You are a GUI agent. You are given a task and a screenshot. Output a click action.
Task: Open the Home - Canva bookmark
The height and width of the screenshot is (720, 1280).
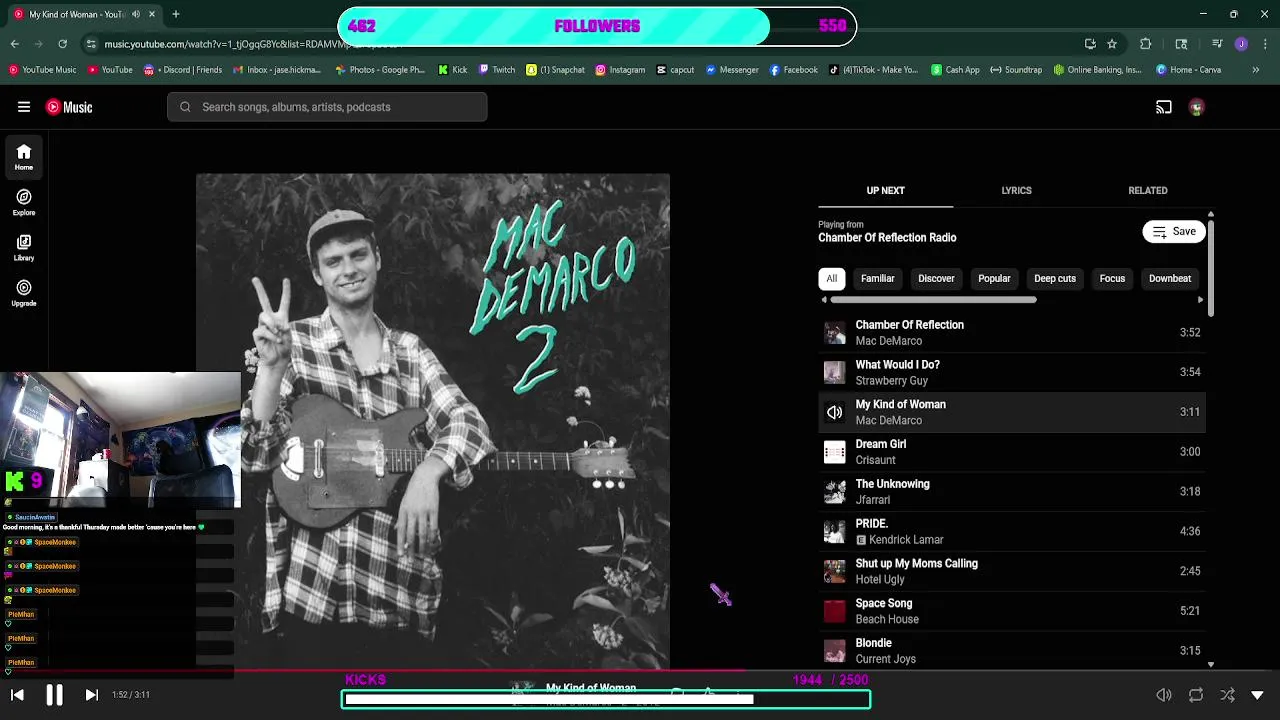click(x=1188, y=70)
